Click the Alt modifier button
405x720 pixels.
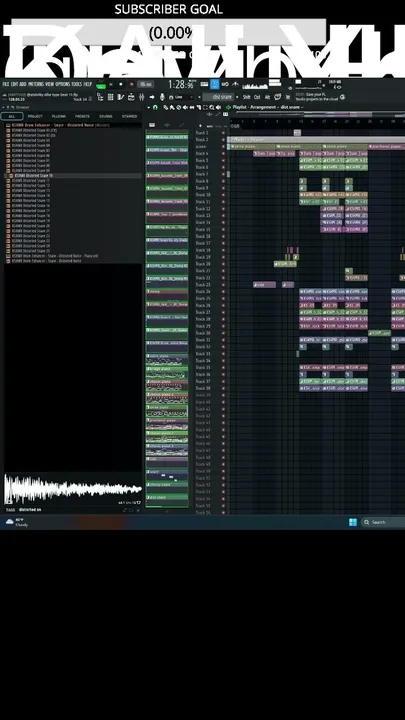tap(267, 97)
